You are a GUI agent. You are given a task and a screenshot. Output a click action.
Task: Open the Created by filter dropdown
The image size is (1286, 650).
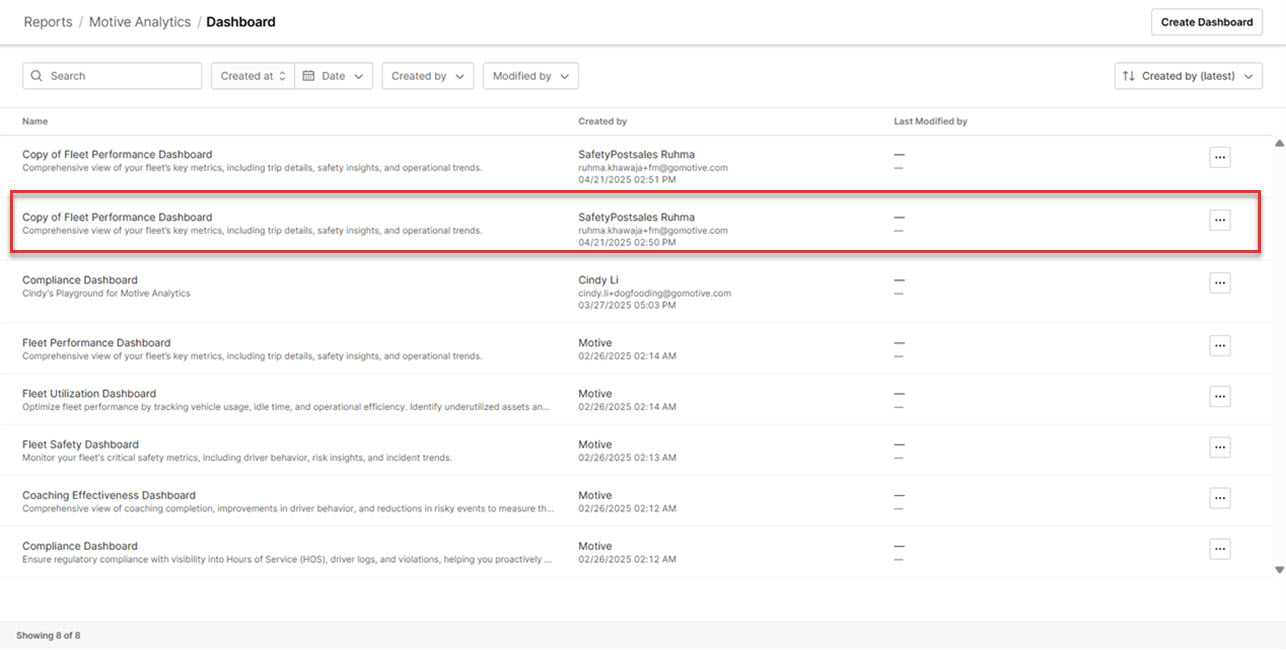point(428,76)
